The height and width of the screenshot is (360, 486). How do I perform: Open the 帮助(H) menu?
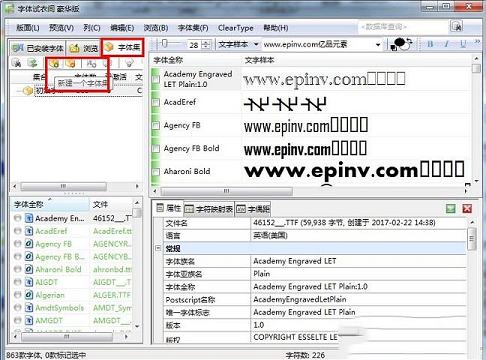coord(276,28)
